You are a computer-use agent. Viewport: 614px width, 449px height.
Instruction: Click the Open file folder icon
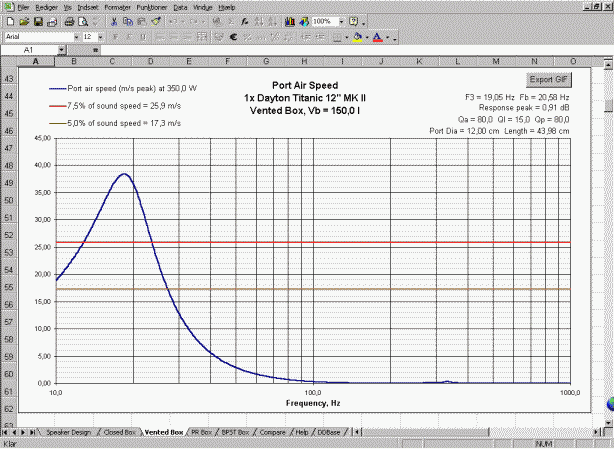click(x=23, y=21)
